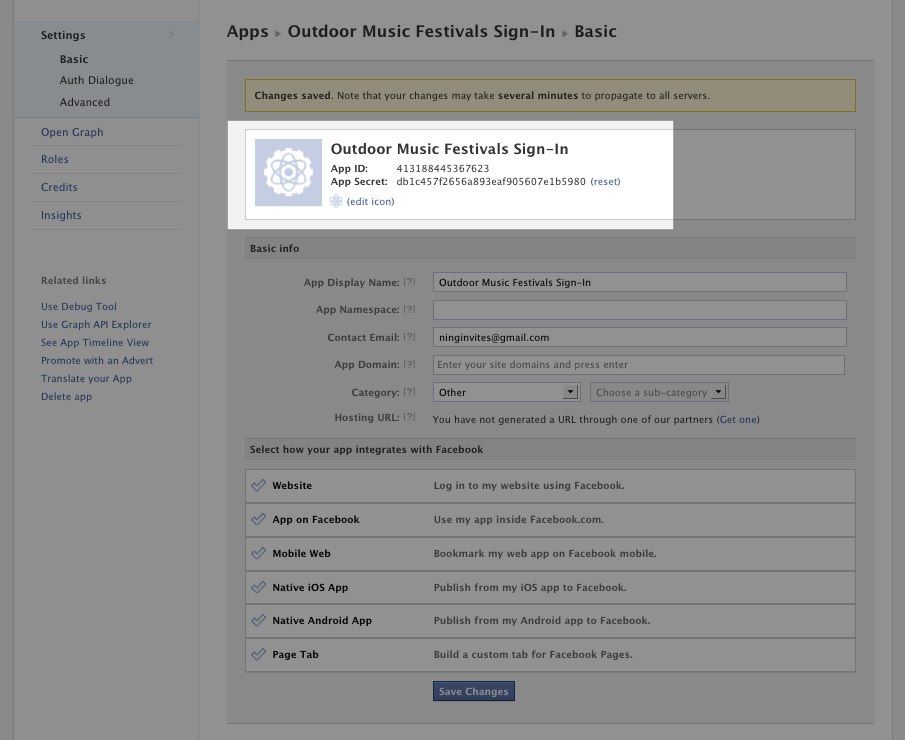Open help for App Display Name
The image size is (905, 740).
409,282
